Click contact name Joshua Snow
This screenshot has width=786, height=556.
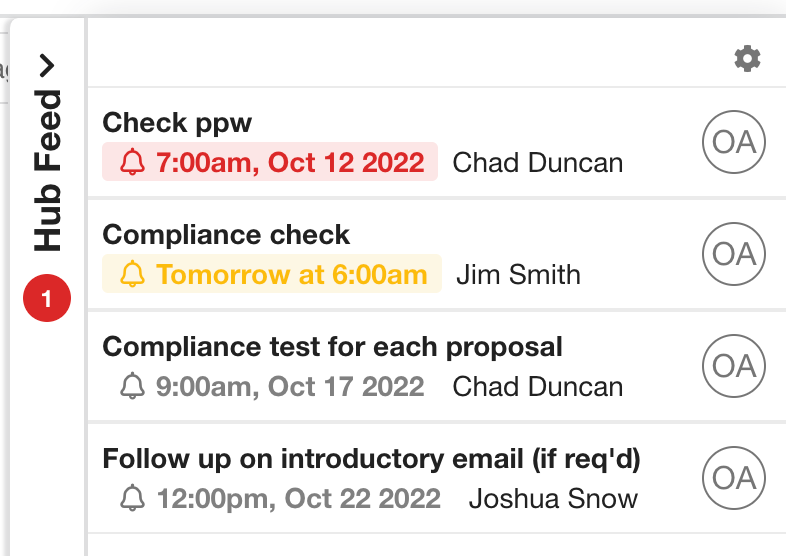click(553, 498)
